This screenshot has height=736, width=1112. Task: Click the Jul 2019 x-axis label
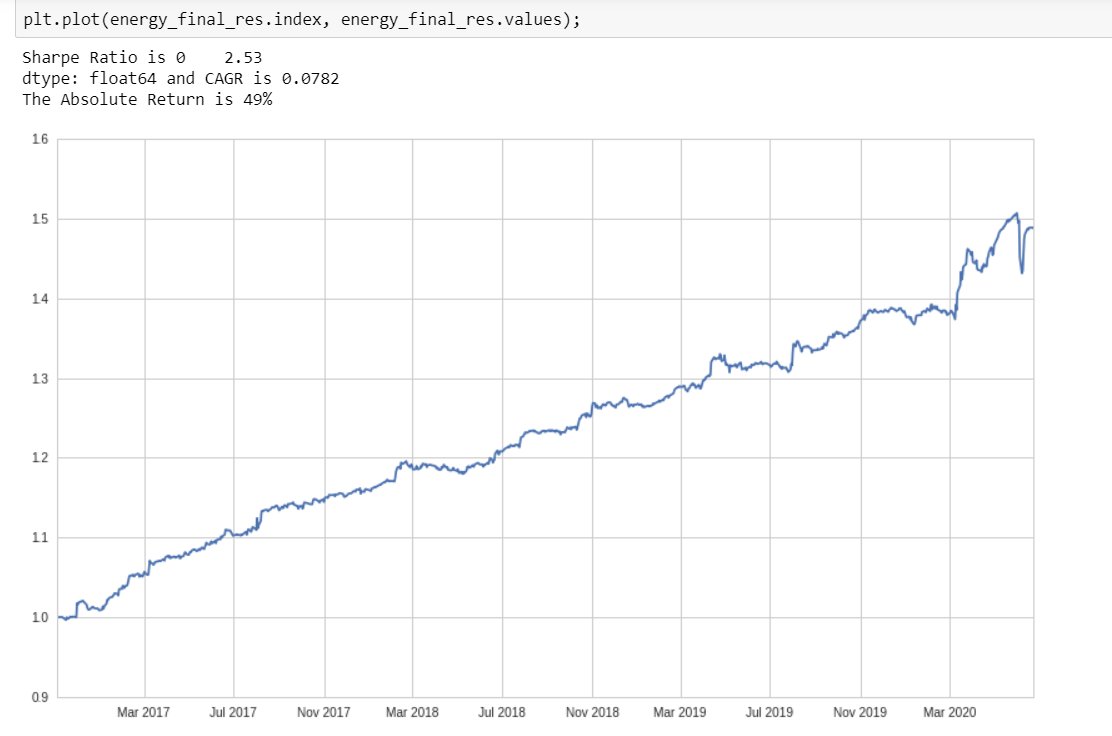tap(768, 712)
